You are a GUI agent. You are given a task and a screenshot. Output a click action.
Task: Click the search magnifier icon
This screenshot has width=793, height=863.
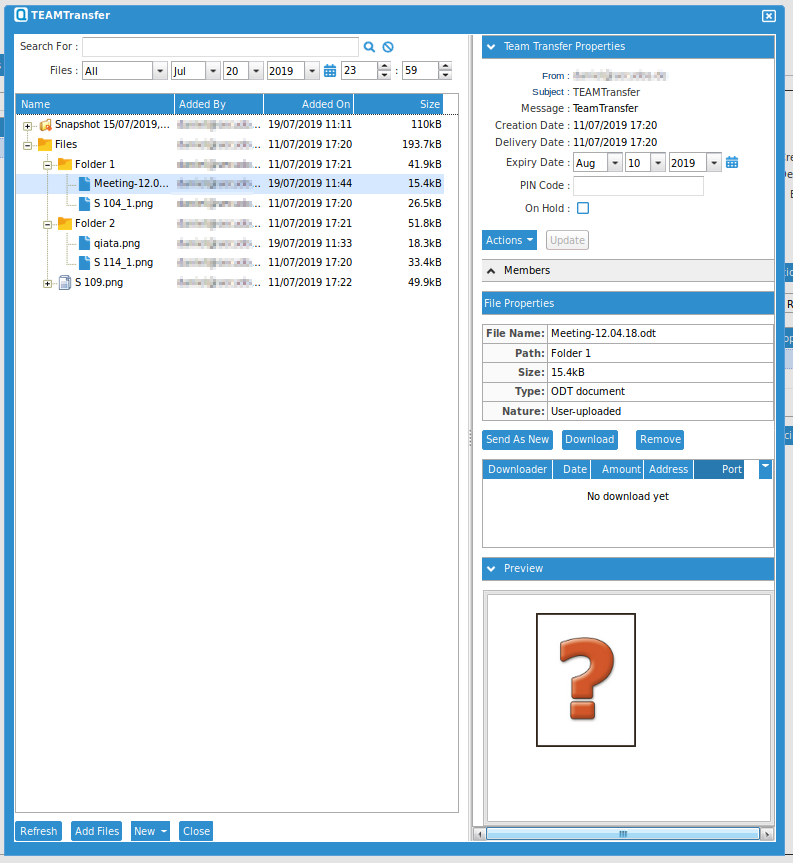point(369,47)
